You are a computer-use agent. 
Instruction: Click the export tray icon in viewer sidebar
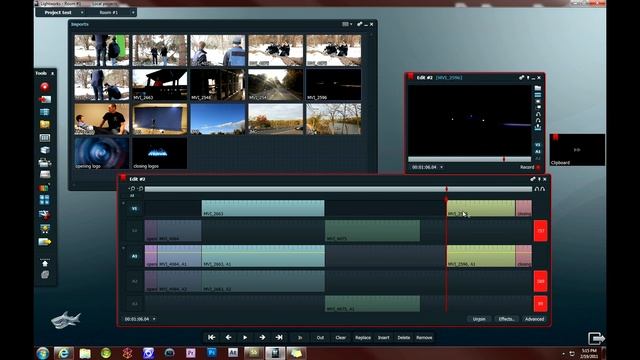coord(538,127)
